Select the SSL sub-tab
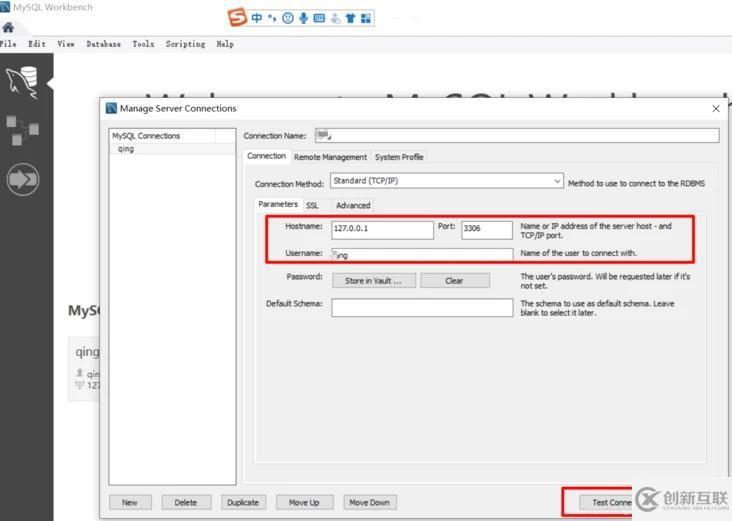 click(312, 205)
